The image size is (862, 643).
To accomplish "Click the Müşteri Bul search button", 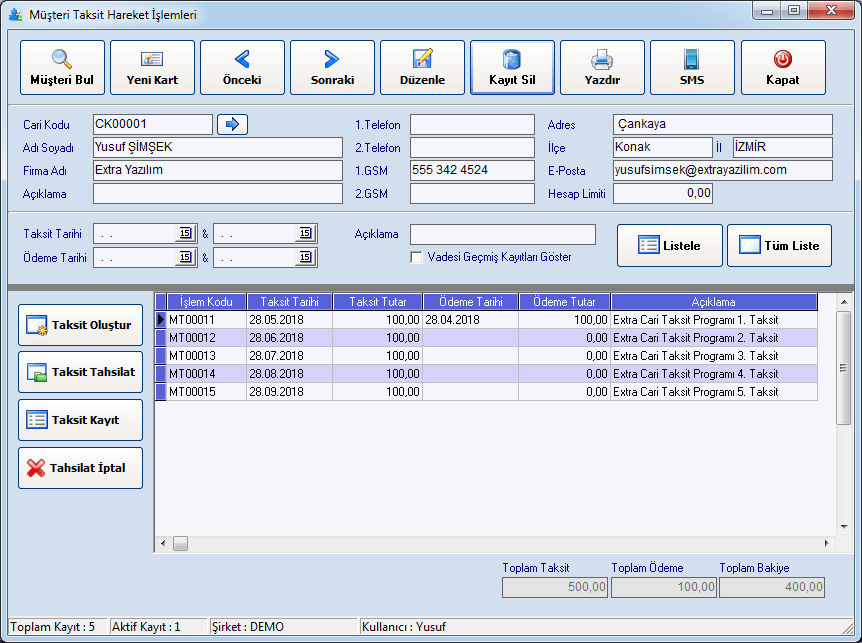I will [62, 68].
